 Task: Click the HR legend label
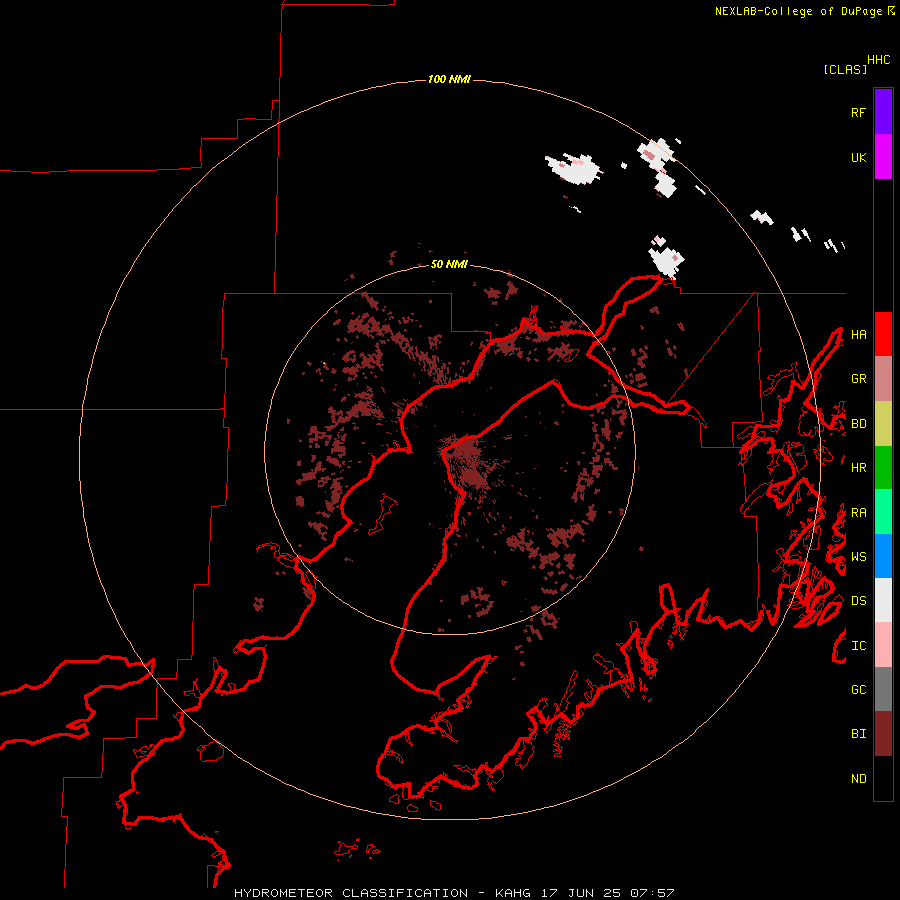(858, 468)
